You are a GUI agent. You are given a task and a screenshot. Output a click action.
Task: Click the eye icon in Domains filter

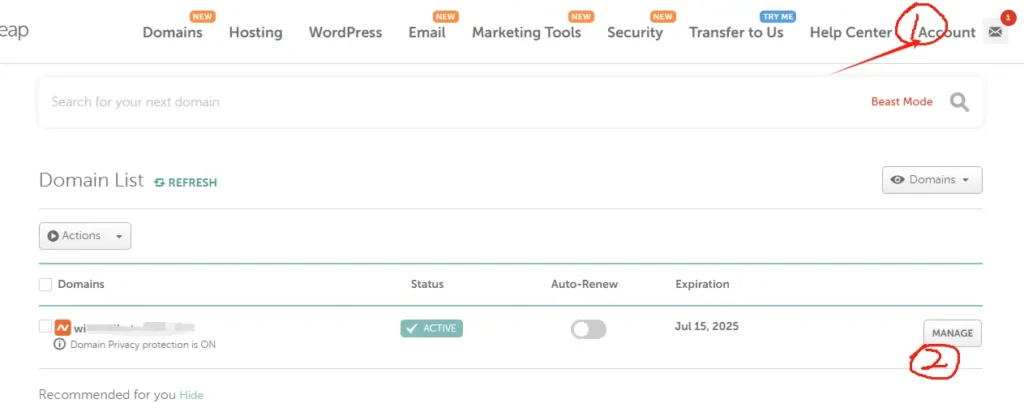898,180
